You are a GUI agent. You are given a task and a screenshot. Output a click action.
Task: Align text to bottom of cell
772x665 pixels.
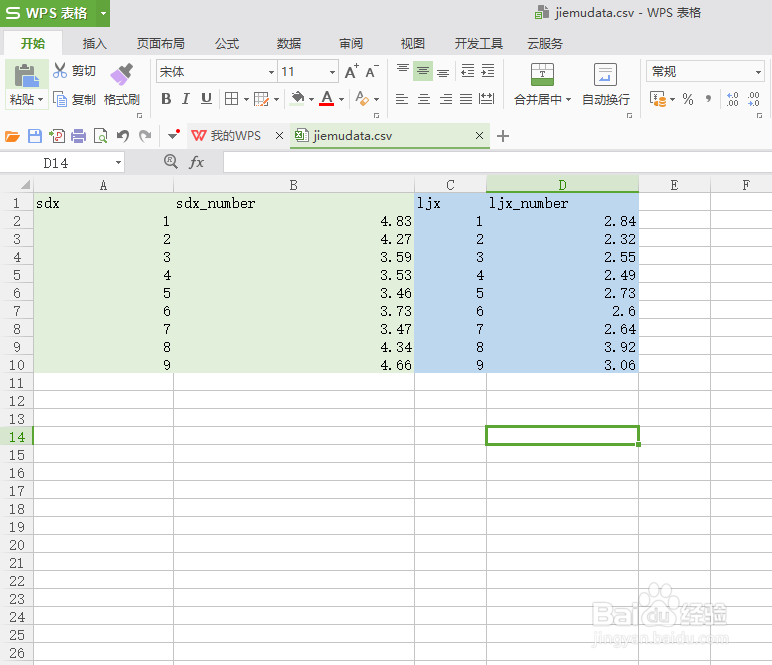pos(443,72)
